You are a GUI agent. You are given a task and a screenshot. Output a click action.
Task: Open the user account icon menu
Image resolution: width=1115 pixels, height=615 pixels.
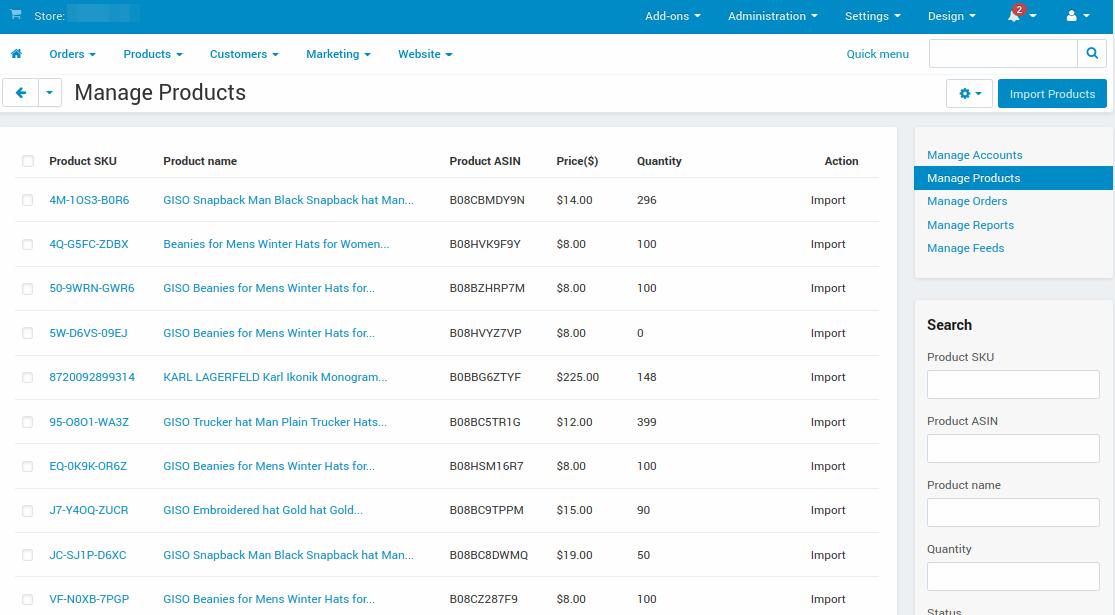point(1071,16)
